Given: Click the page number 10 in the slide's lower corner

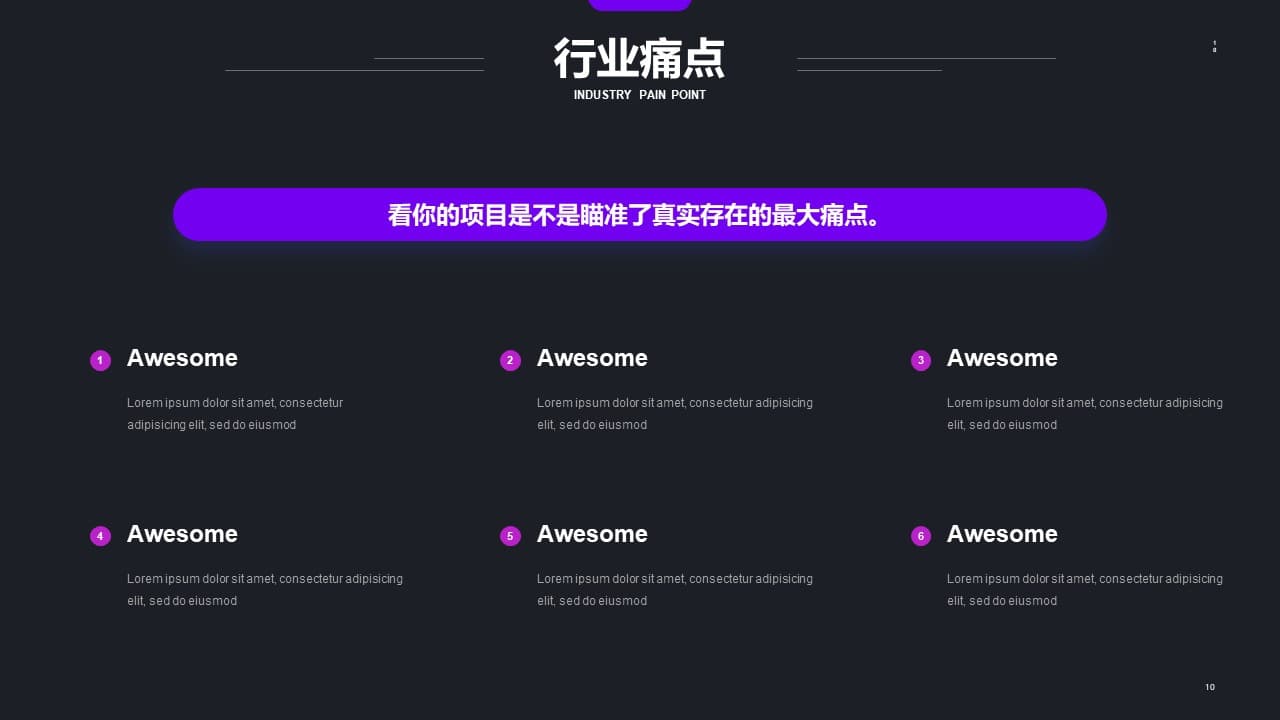Looking at the screenshot, I should pos(1210,687).
